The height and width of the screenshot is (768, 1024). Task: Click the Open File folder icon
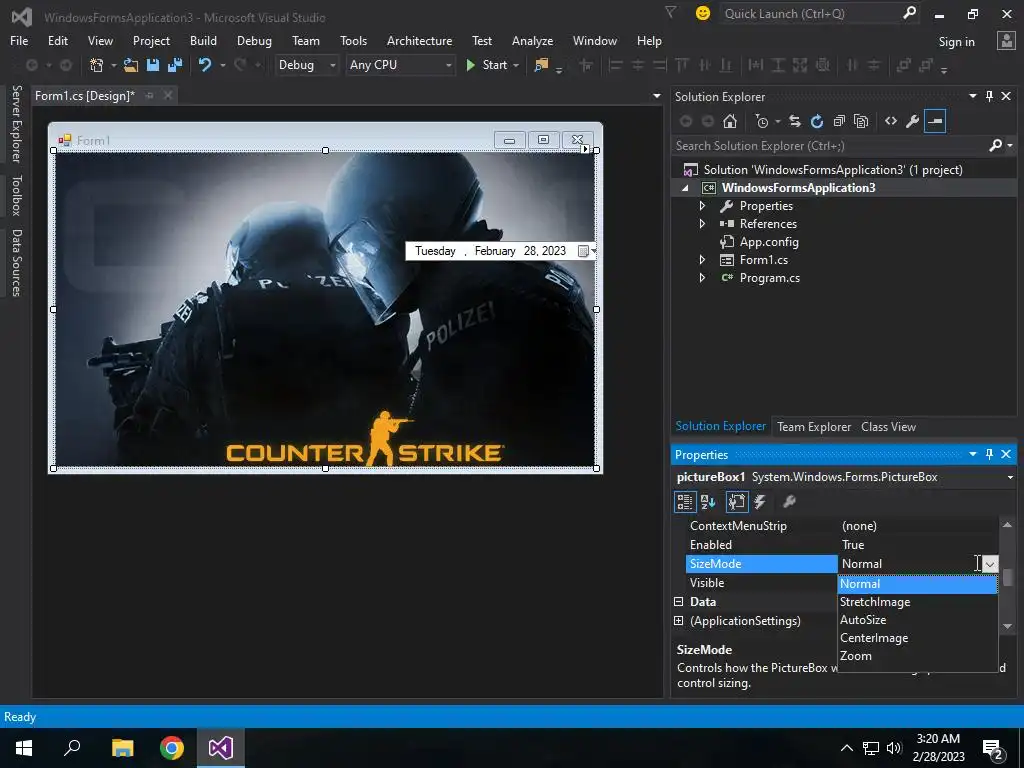pos(131,65)
